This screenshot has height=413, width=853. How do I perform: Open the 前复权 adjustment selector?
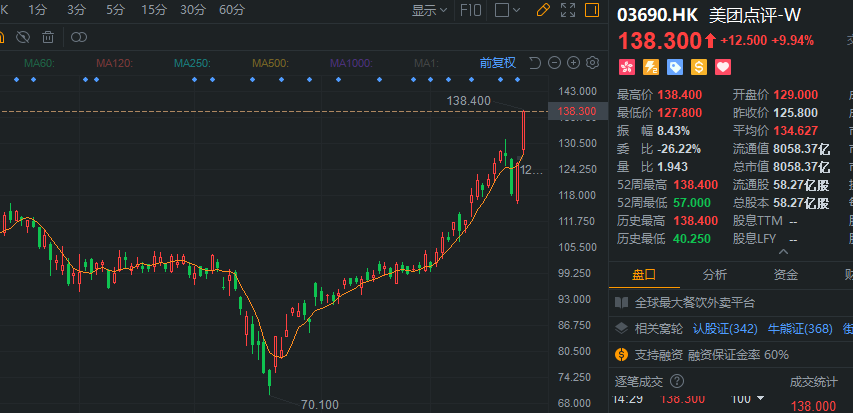point(497,63)
